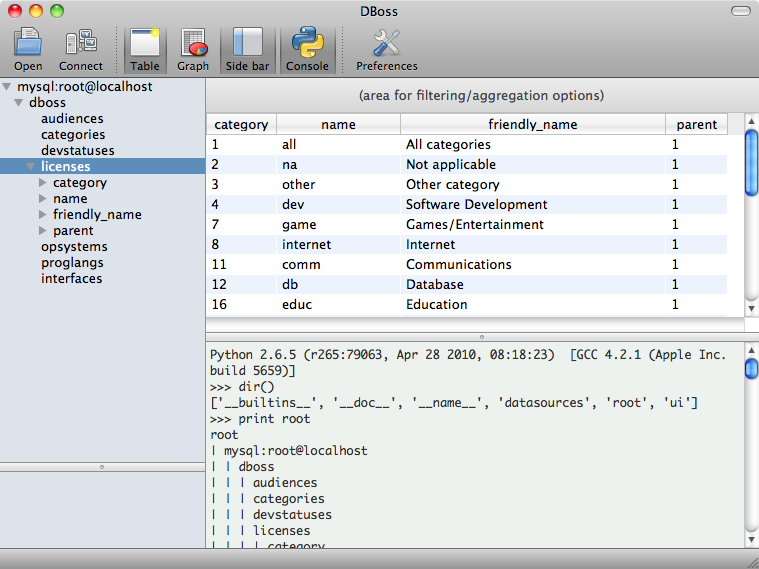Expand the category column node
759x569 pixels.
(43, 183)
